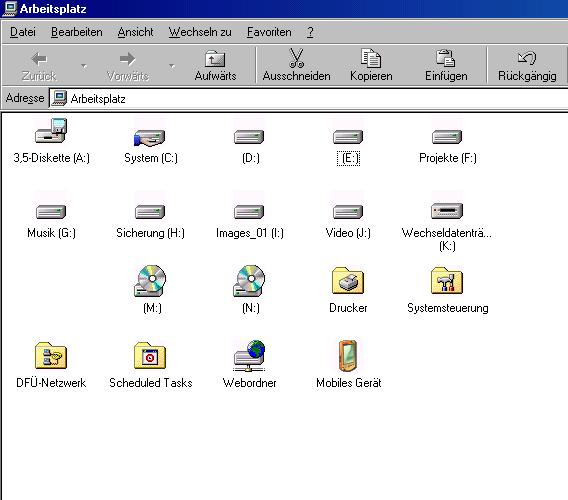Image resolution: width=568 pixels, height=500 pixels.
Task: Expand the Vorwärts history dropdown arrow
Action: point(172,66)
